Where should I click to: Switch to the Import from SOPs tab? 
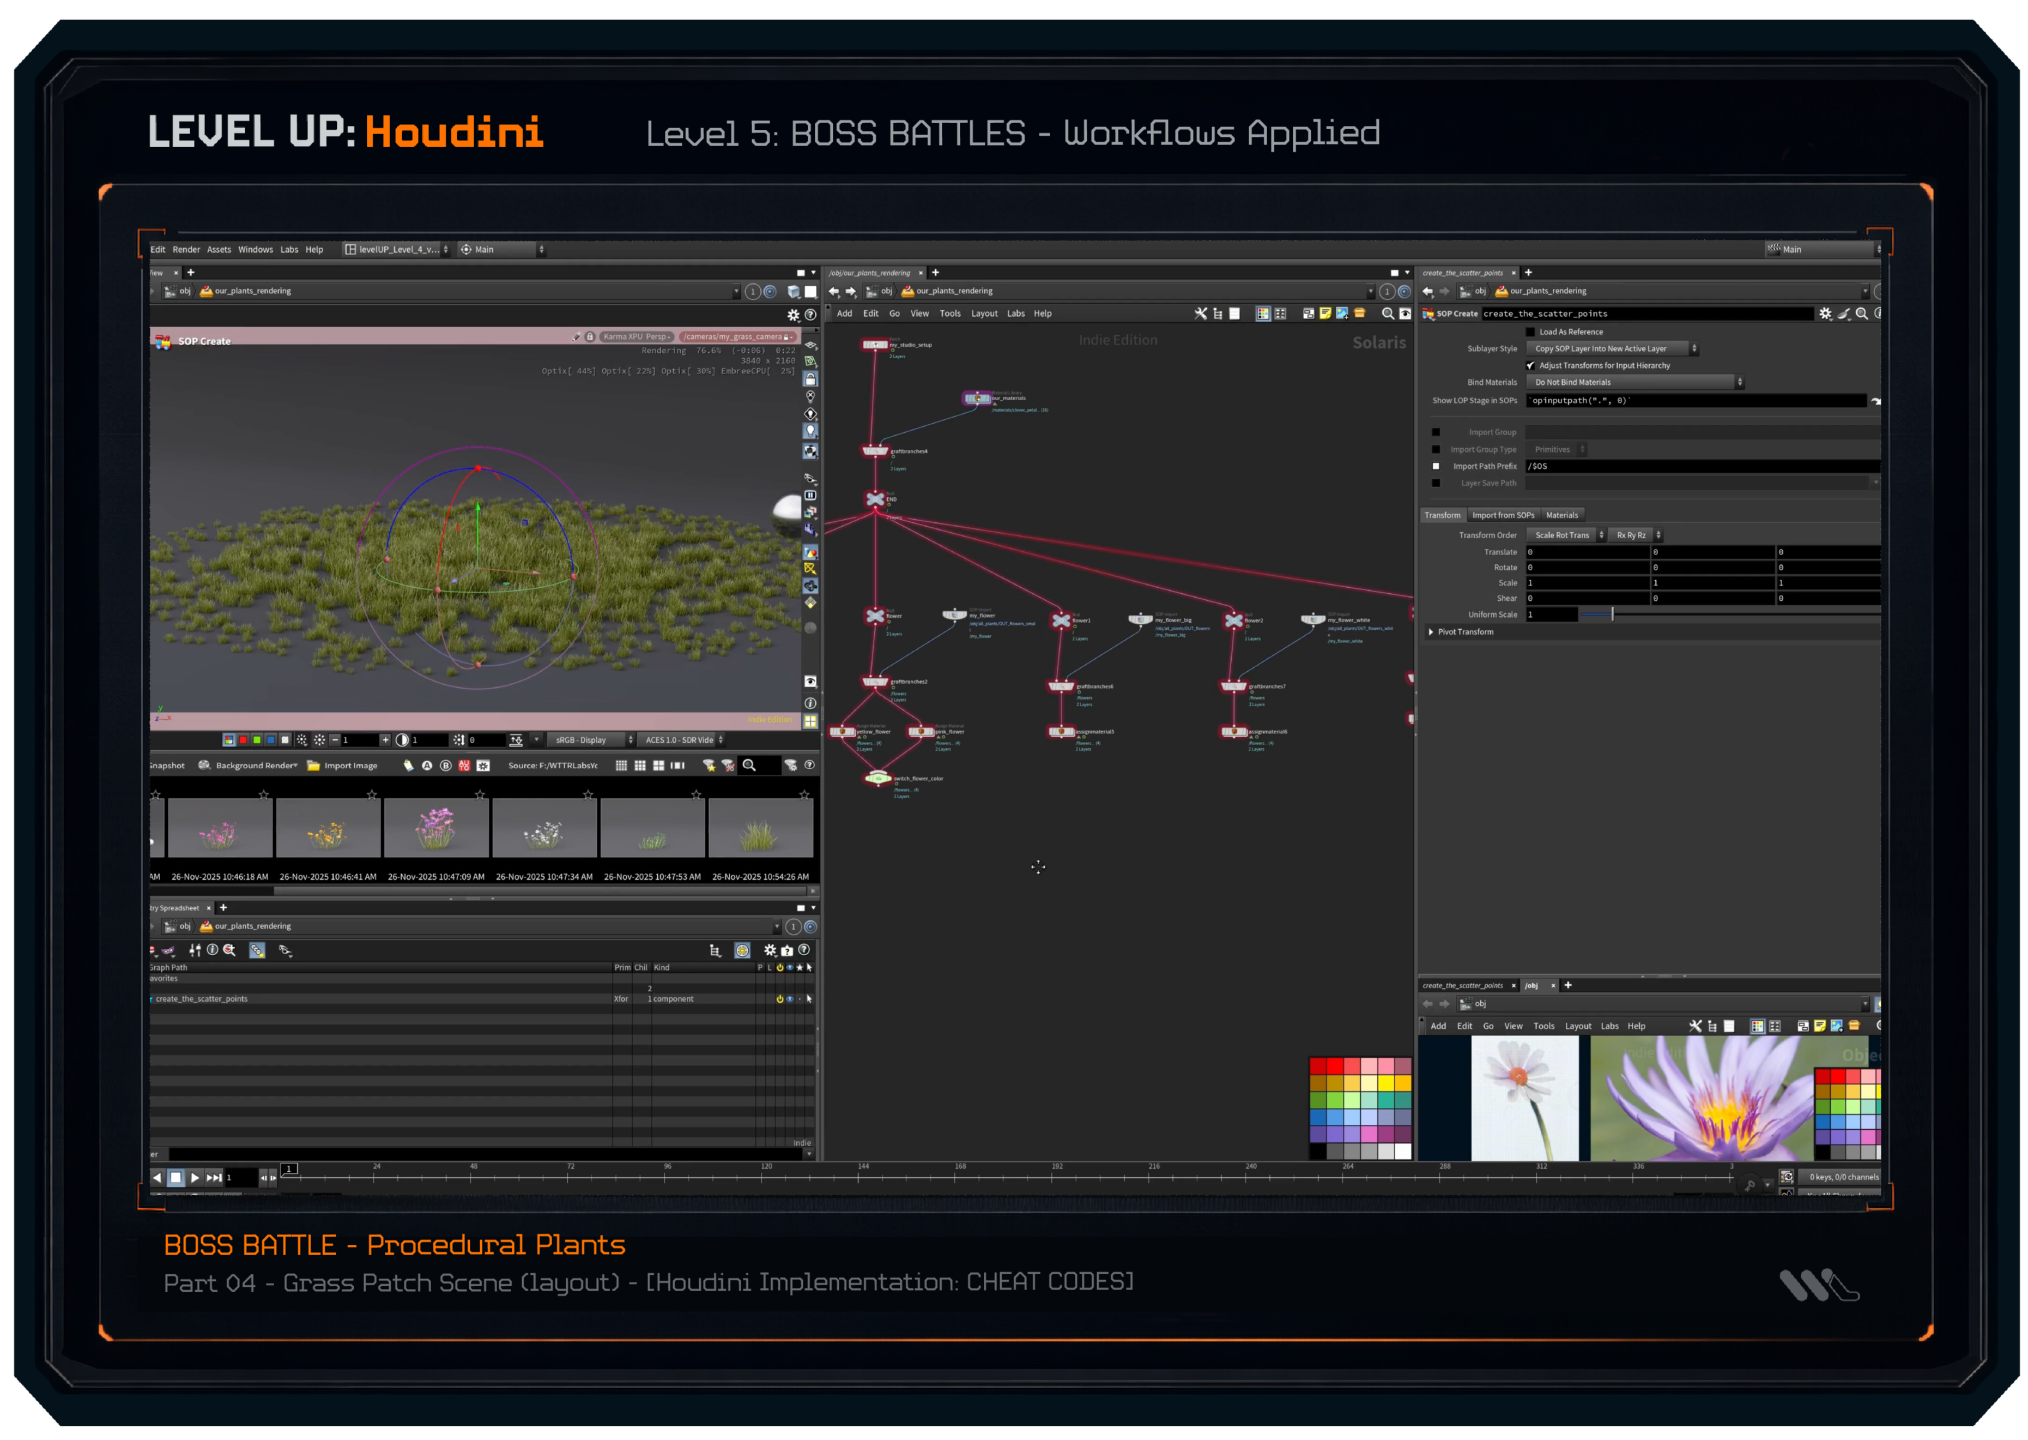(x=1502, y=516)
